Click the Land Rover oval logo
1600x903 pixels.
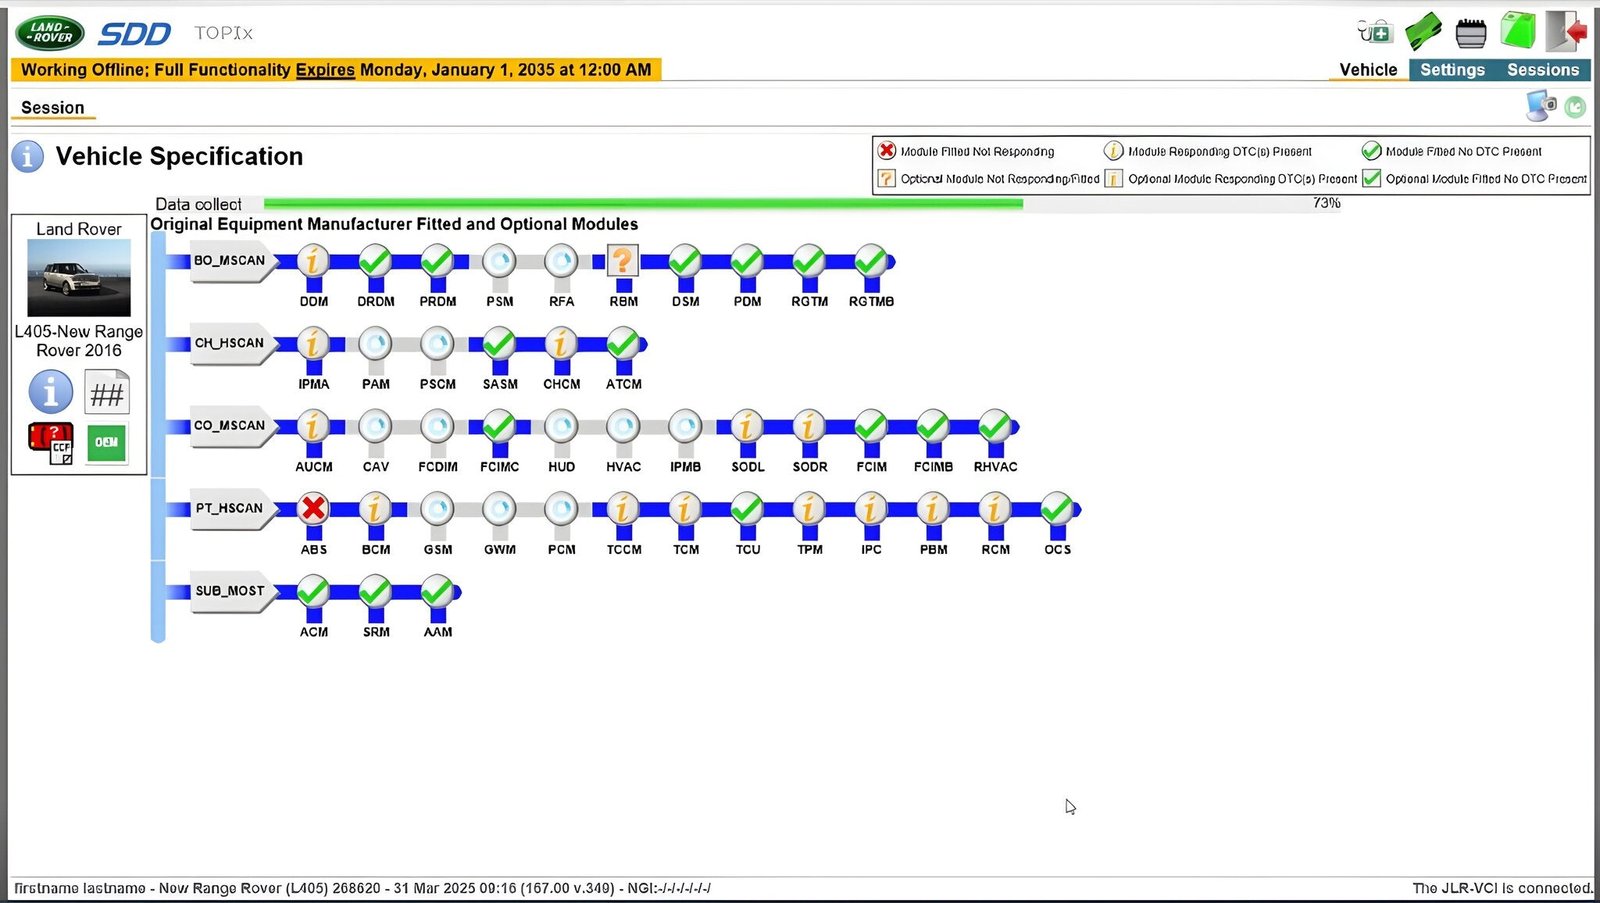50,33
